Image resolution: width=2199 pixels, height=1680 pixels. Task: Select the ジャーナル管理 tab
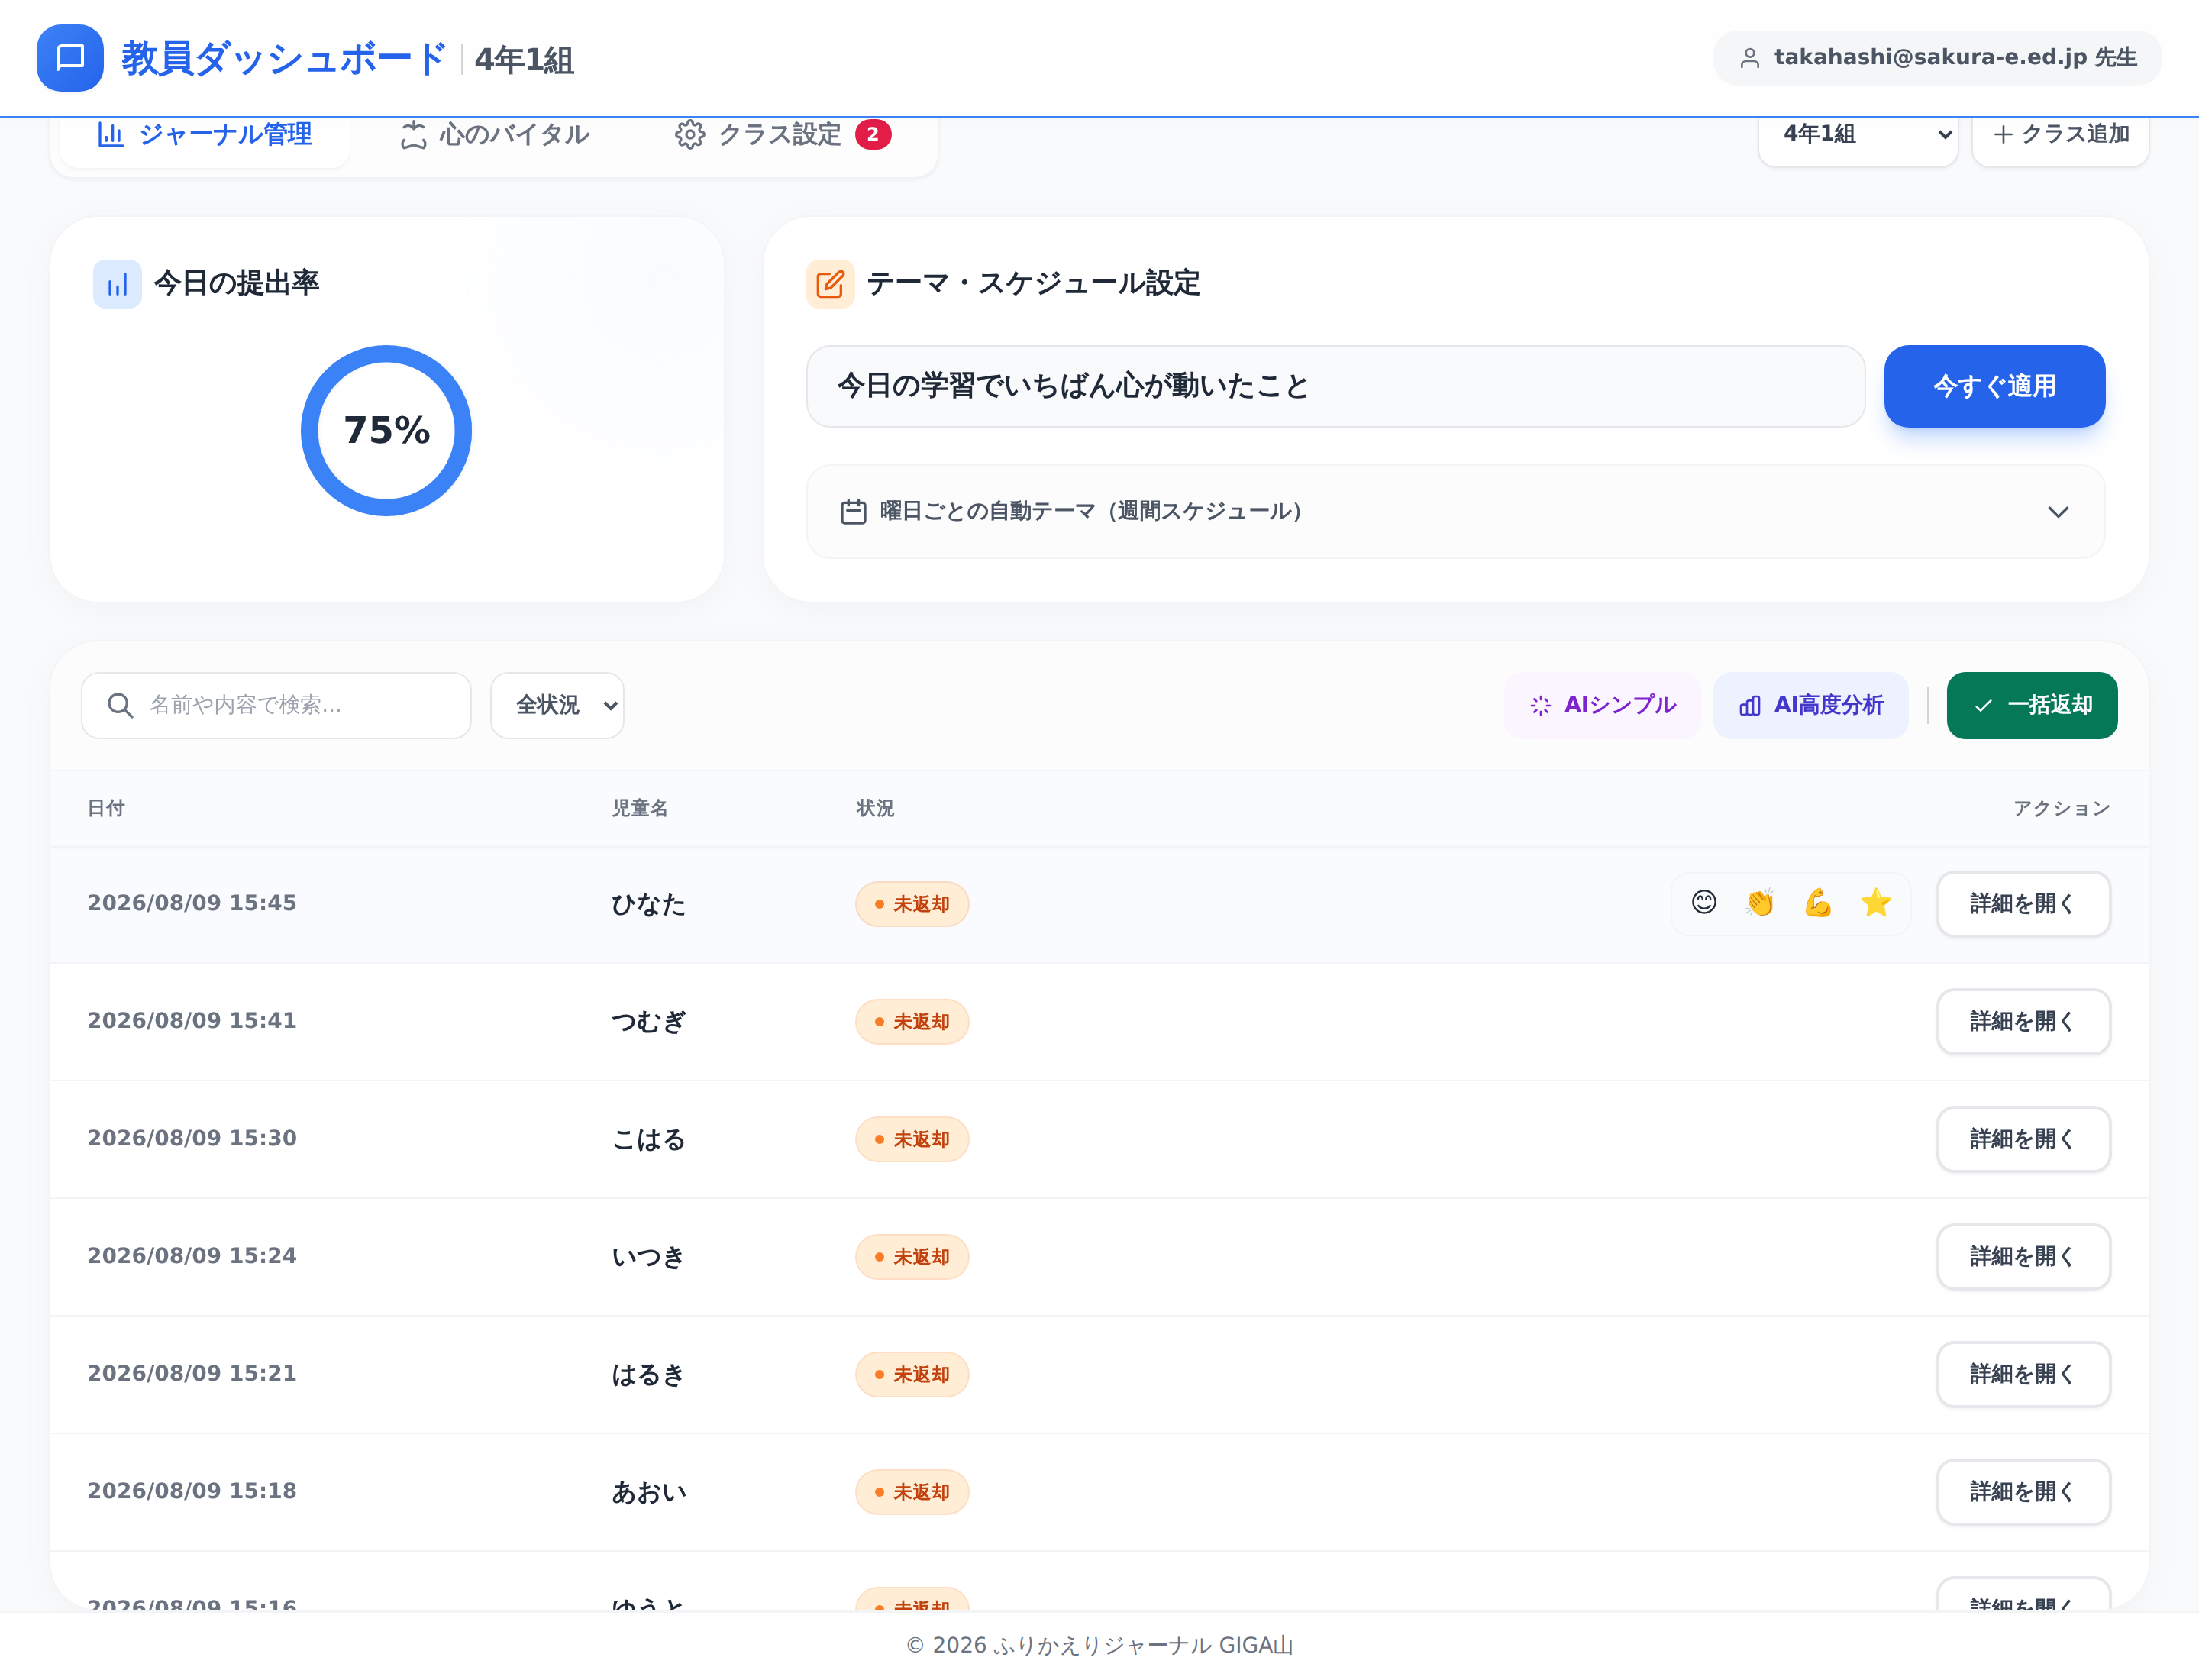[x=204, y=134]
